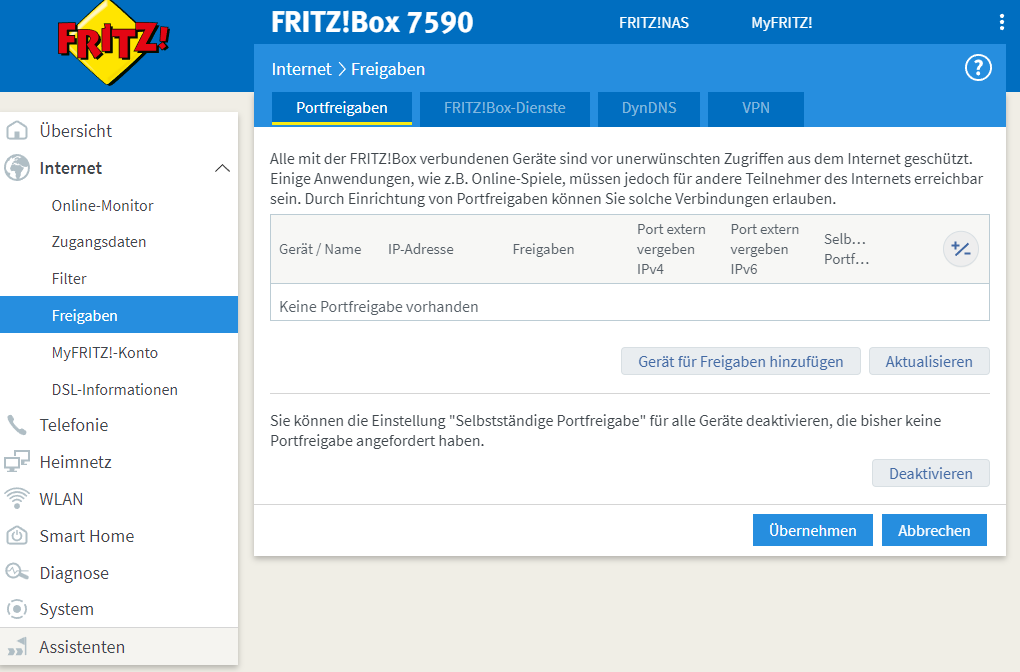
Task: Click the WLAN signal icon
Action: [x=17, y=498]
